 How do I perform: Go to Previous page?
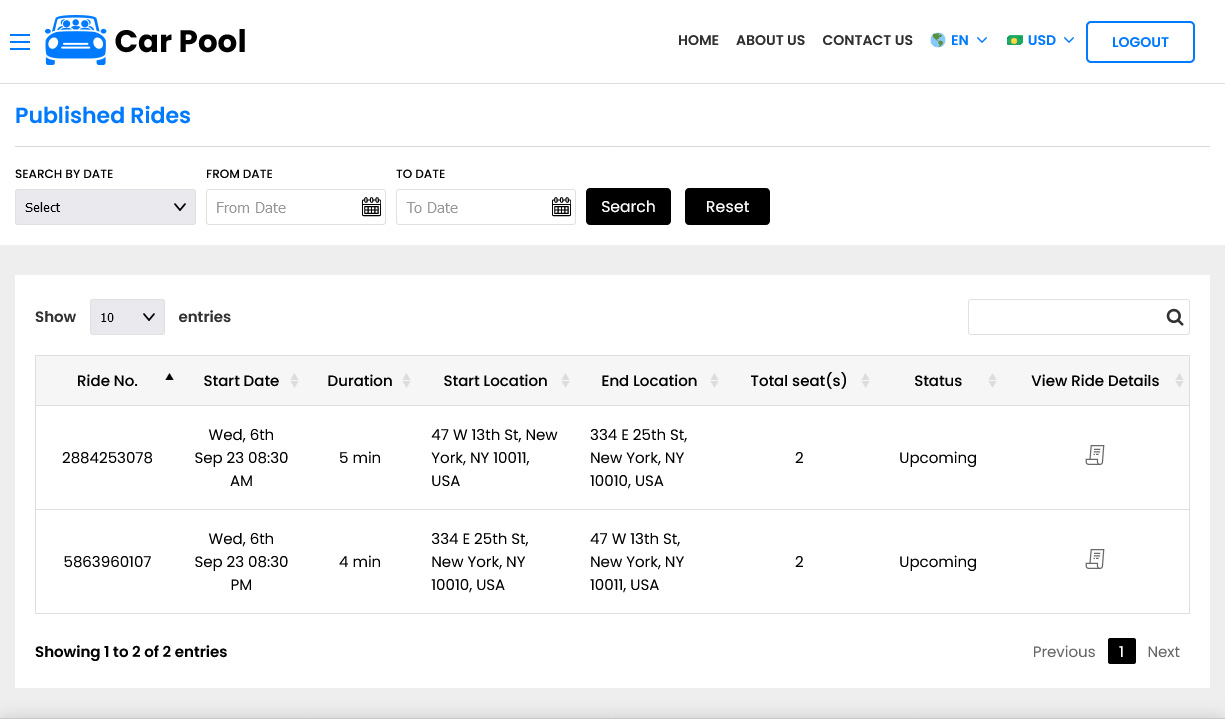(x=1064, y=652)
